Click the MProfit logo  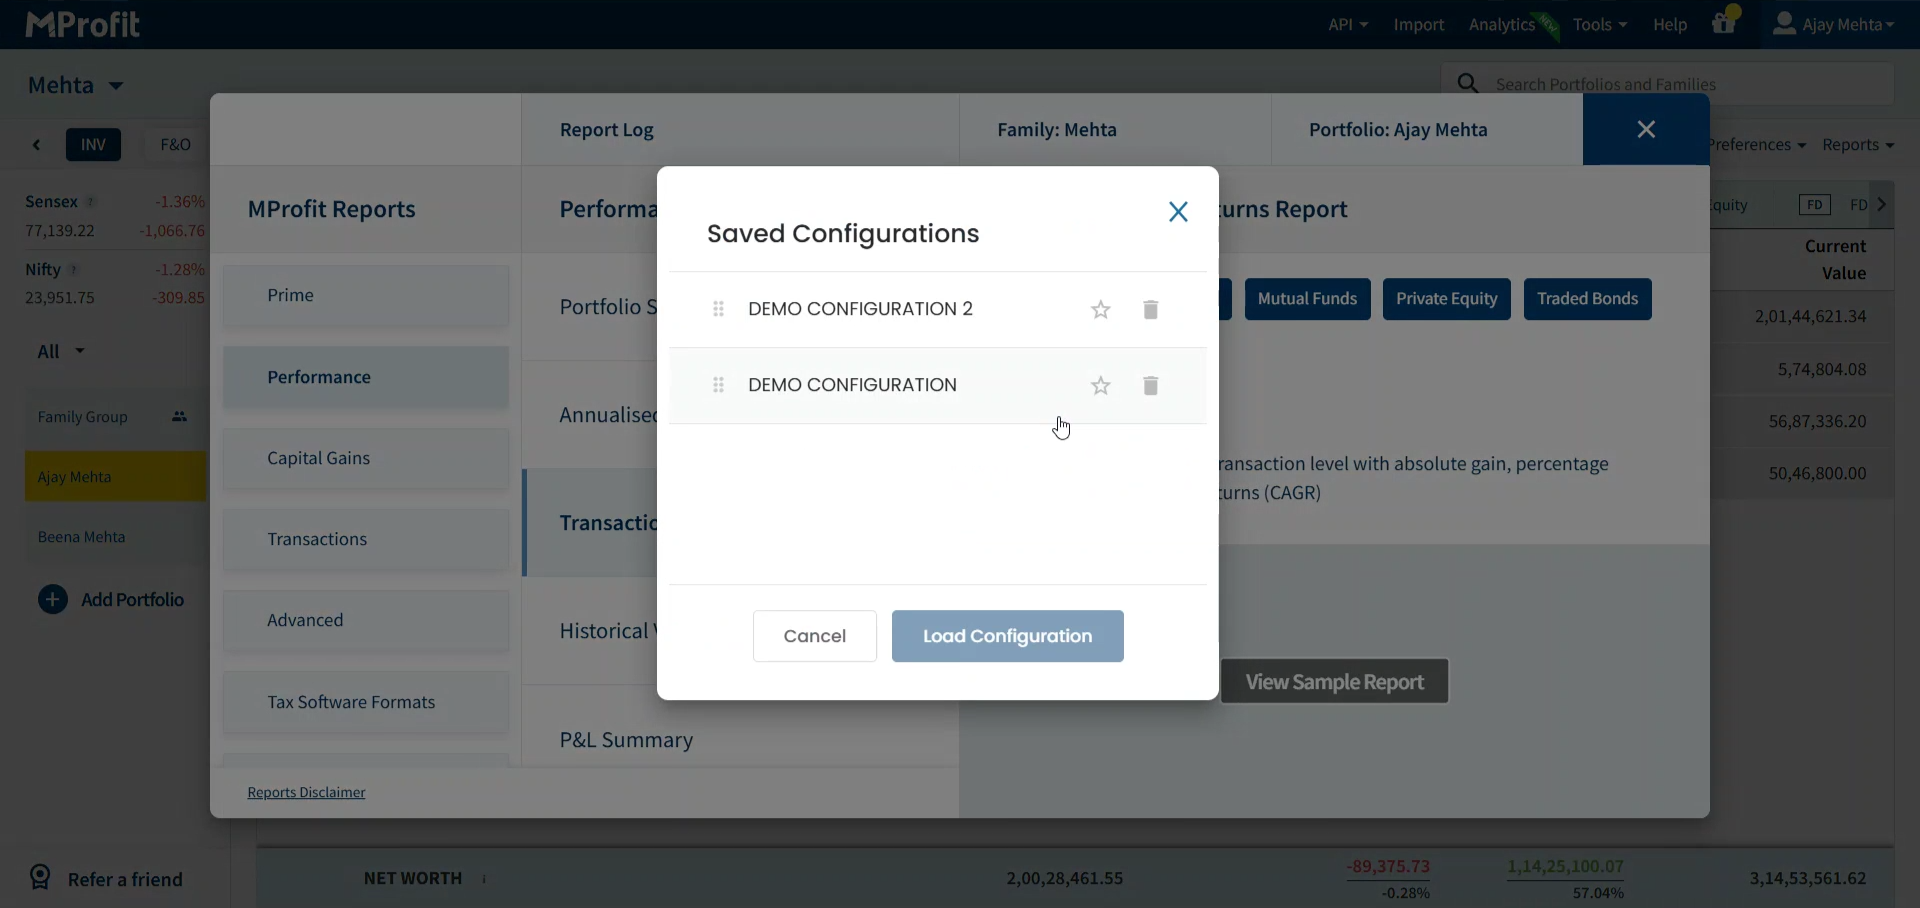pos(82,24)
